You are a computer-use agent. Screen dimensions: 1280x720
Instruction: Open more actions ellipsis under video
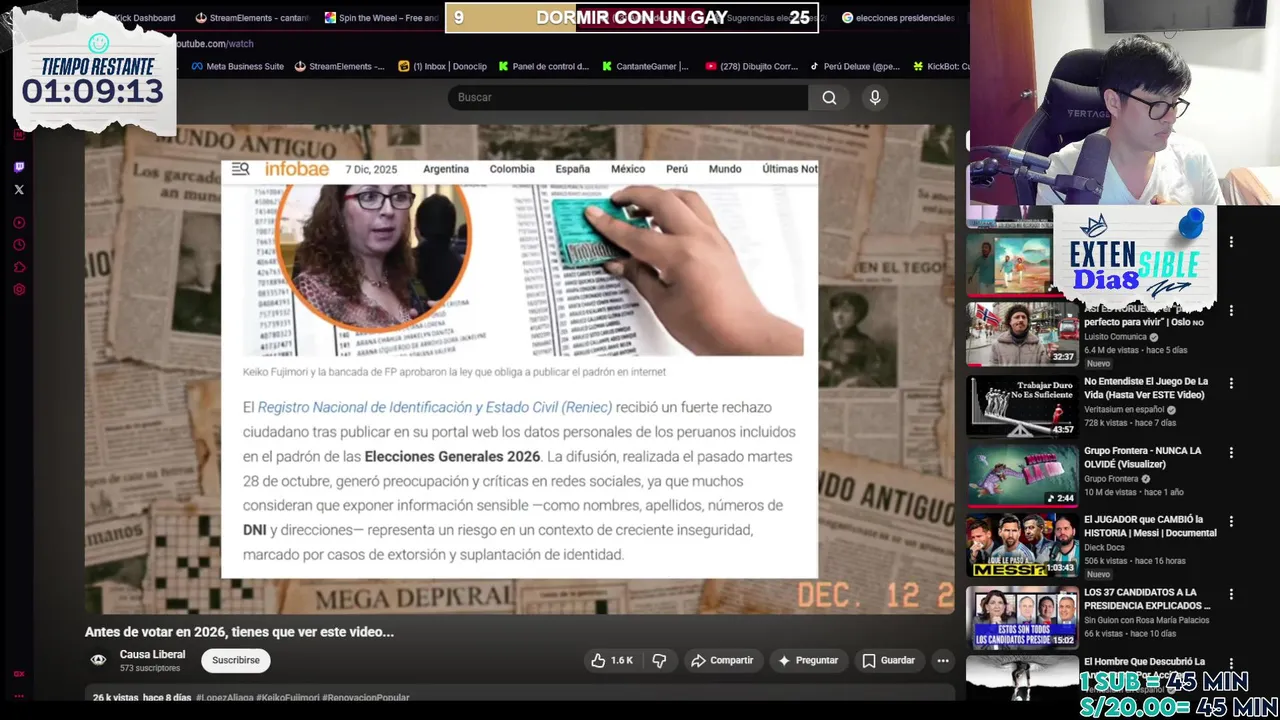coord(942,660)
